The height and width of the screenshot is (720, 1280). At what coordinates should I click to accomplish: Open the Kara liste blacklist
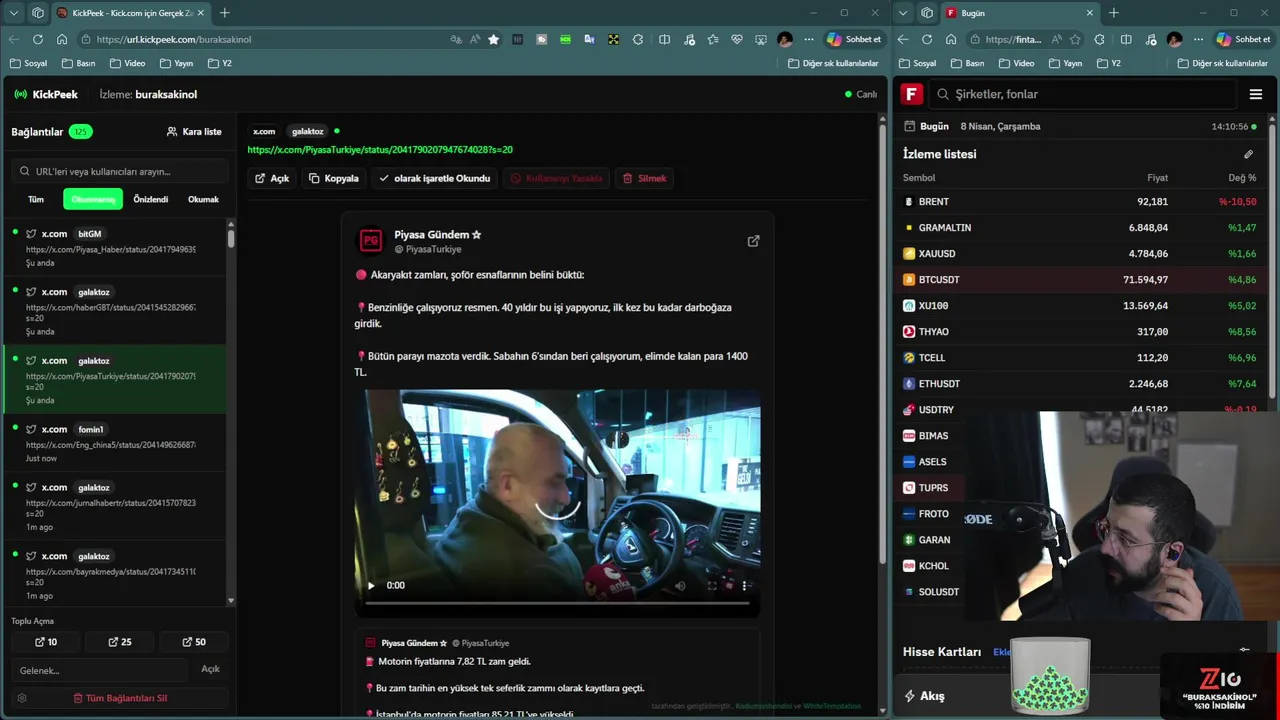(194, 132)
